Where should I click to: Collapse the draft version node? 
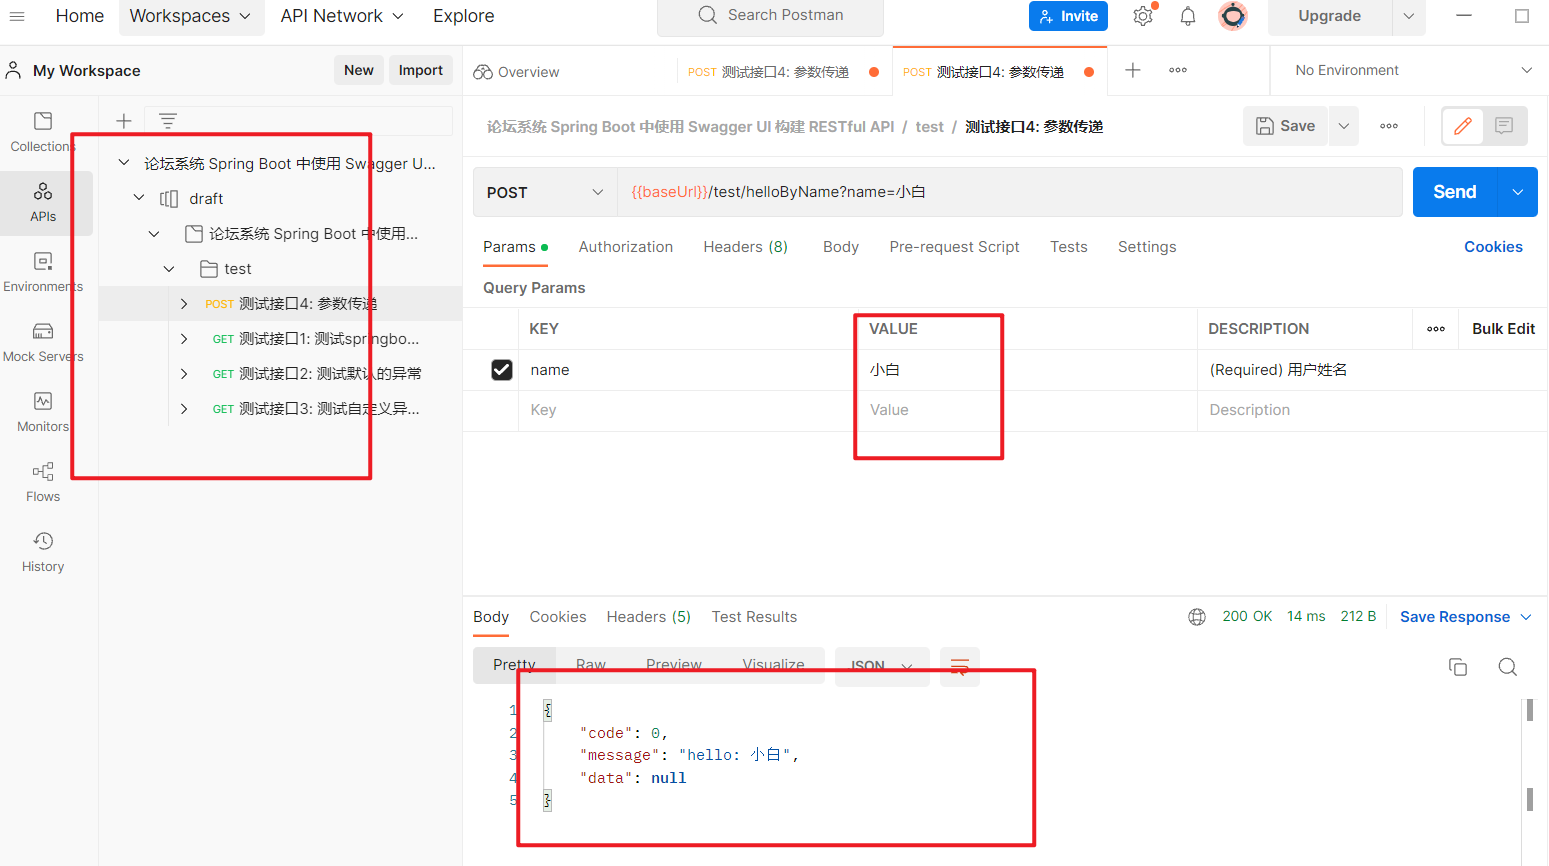pos(139,198)
